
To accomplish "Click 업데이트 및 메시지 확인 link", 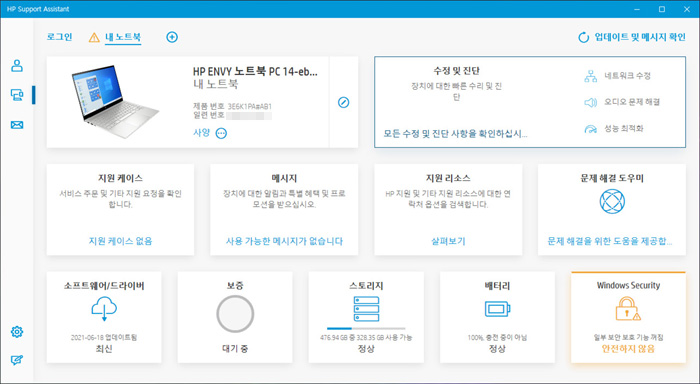I will coord(640,37).
